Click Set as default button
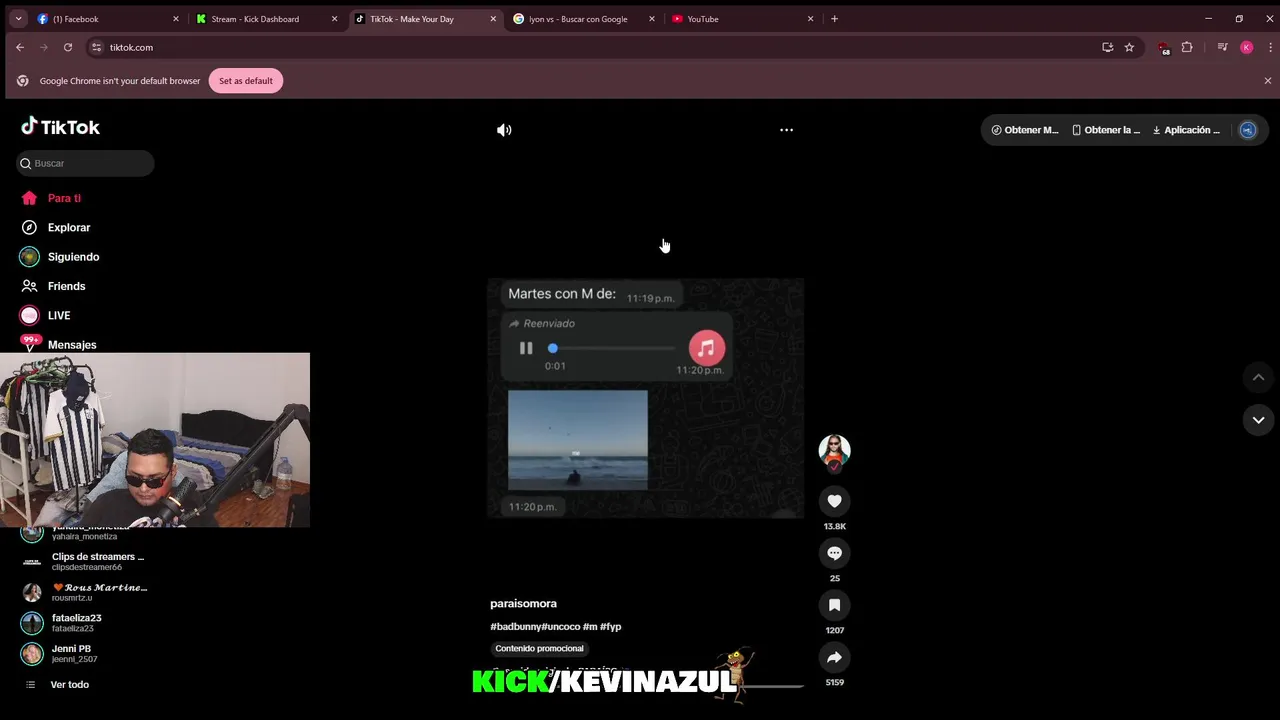This screenshot has width=1280, height=720. (x=246, y=81)
